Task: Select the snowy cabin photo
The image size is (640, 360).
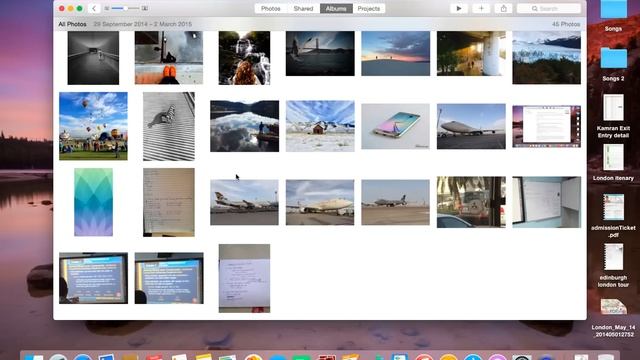Action: (x=320, y=126)
